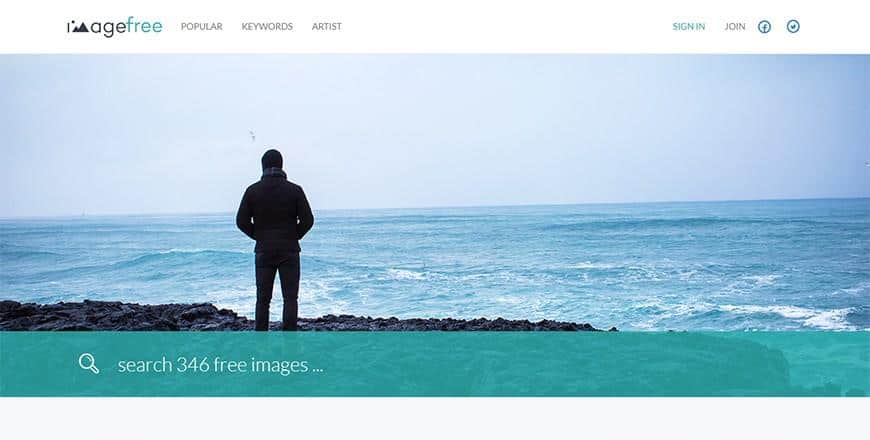Viewport: 870px width, 440px height.
Task: Open the Popular menu item
Action: 201,27
